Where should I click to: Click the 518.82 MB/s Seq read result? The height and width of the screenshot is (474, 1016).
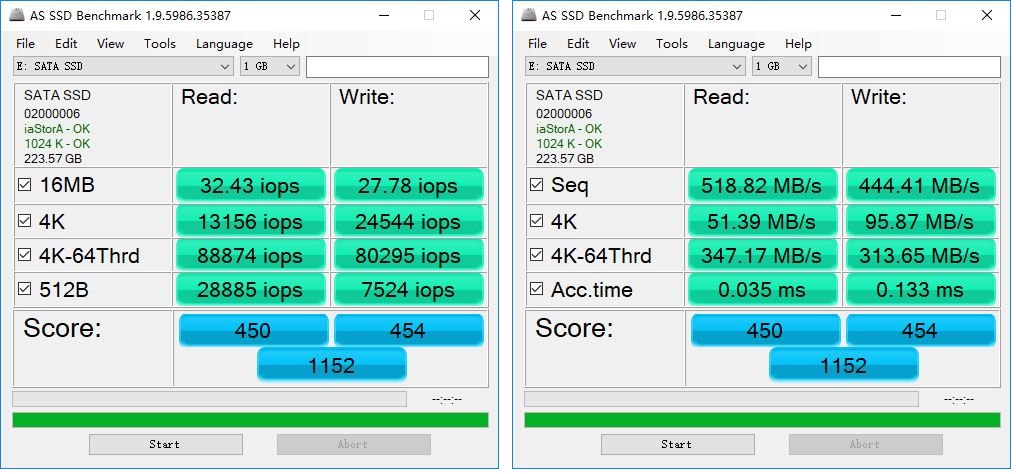[x=763, y=185]
